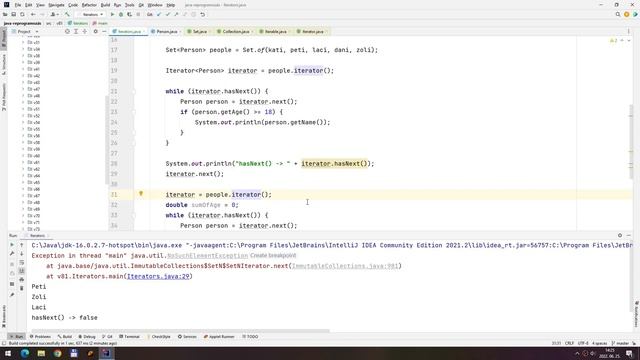The image size is (640, 360).
Task: Expand the v60 folder in the project tree
Action: 23,156
